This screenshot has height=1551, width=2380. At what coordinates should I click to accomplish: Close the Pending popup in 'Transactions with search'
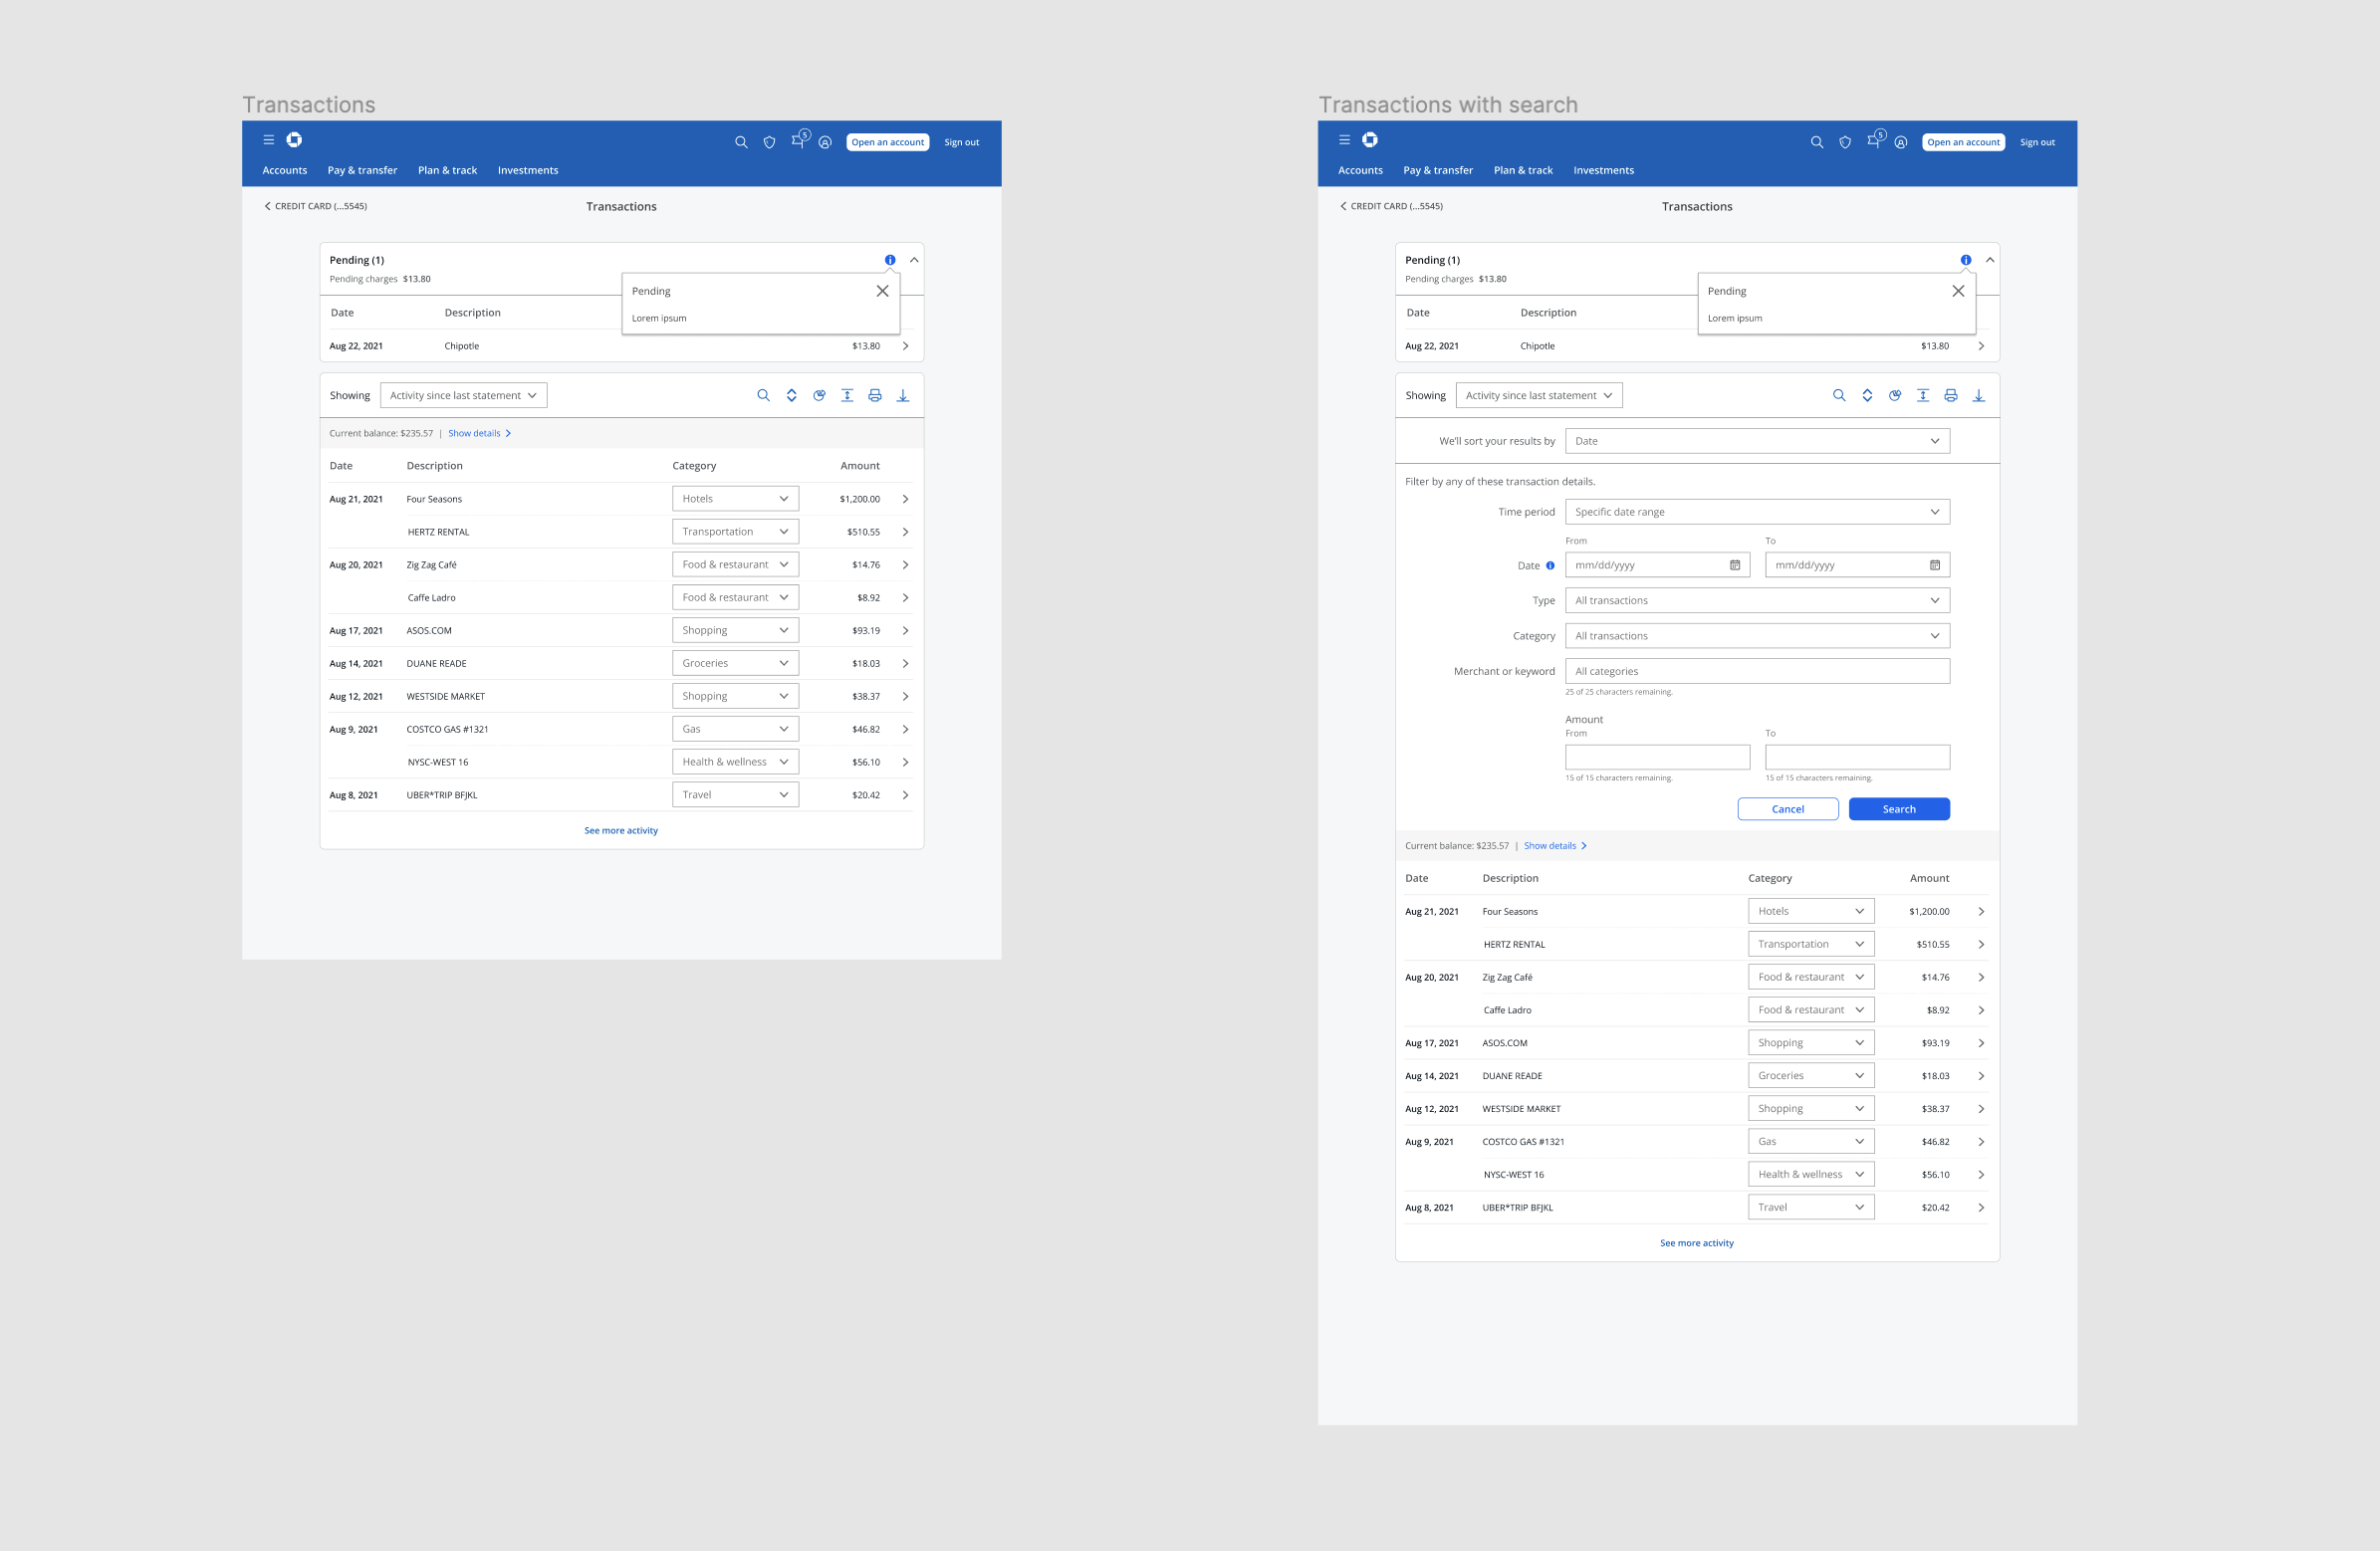tap(1957, 291)
